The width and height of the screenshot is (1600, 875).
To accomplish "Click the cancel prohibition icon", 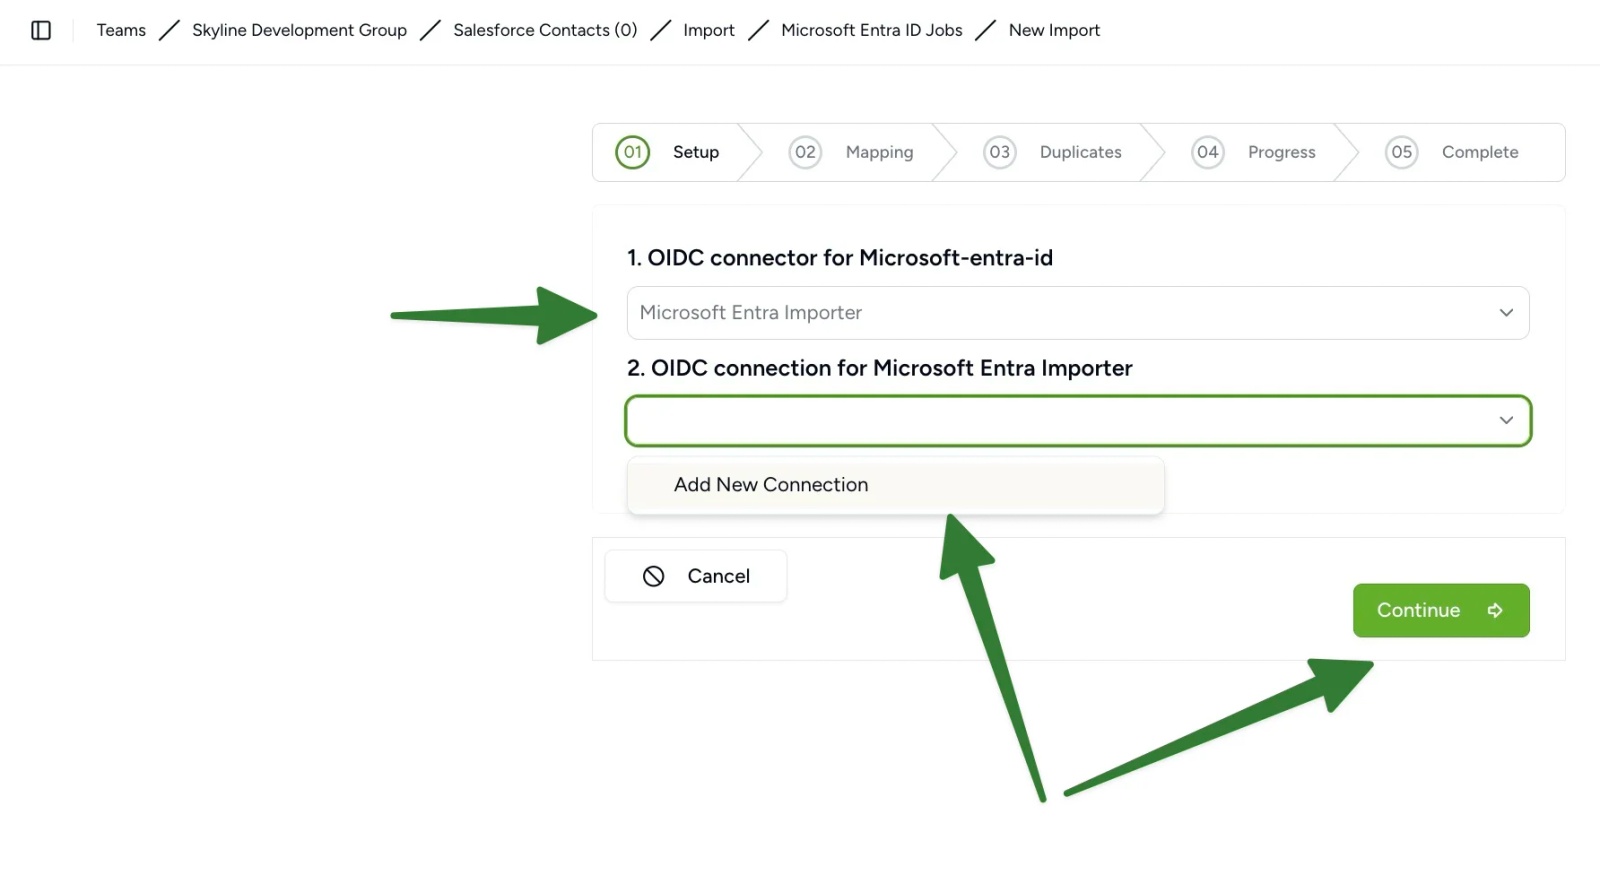I will pyautogui.click(x=654, y=576).
